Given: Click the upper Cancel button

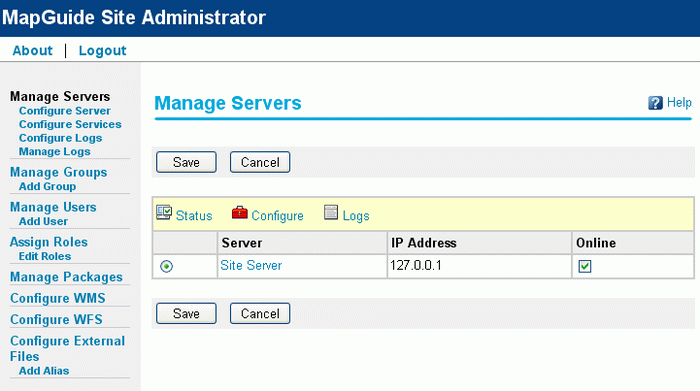Looking at the screenshot, I should [260, 162].
